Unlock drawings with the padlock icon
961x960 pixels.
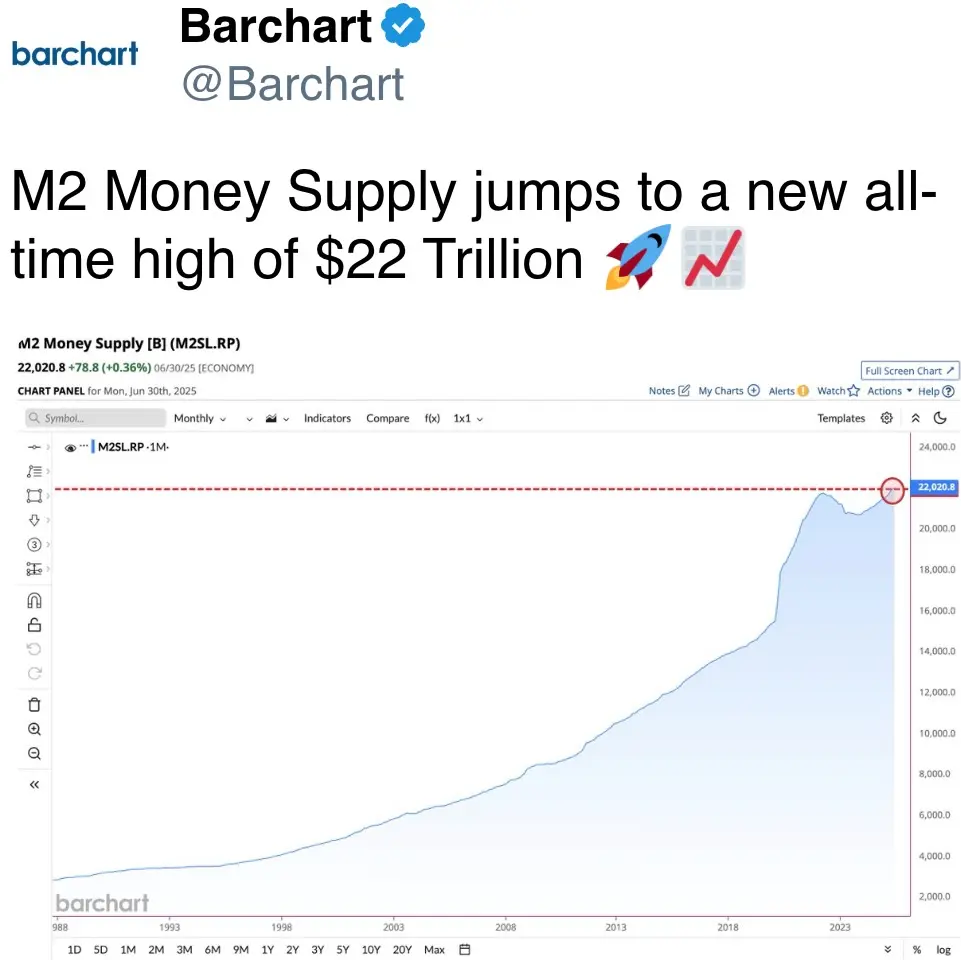34,624
